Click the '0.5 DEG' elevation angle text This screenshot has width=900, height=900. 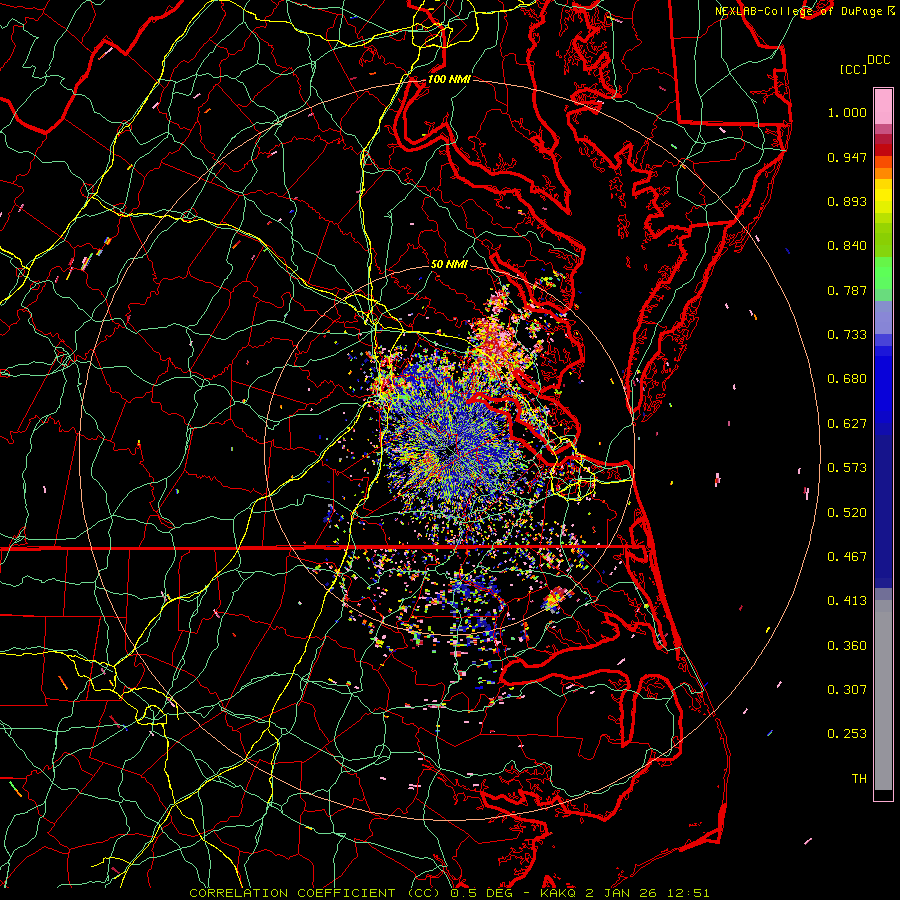tap(481, 893)
